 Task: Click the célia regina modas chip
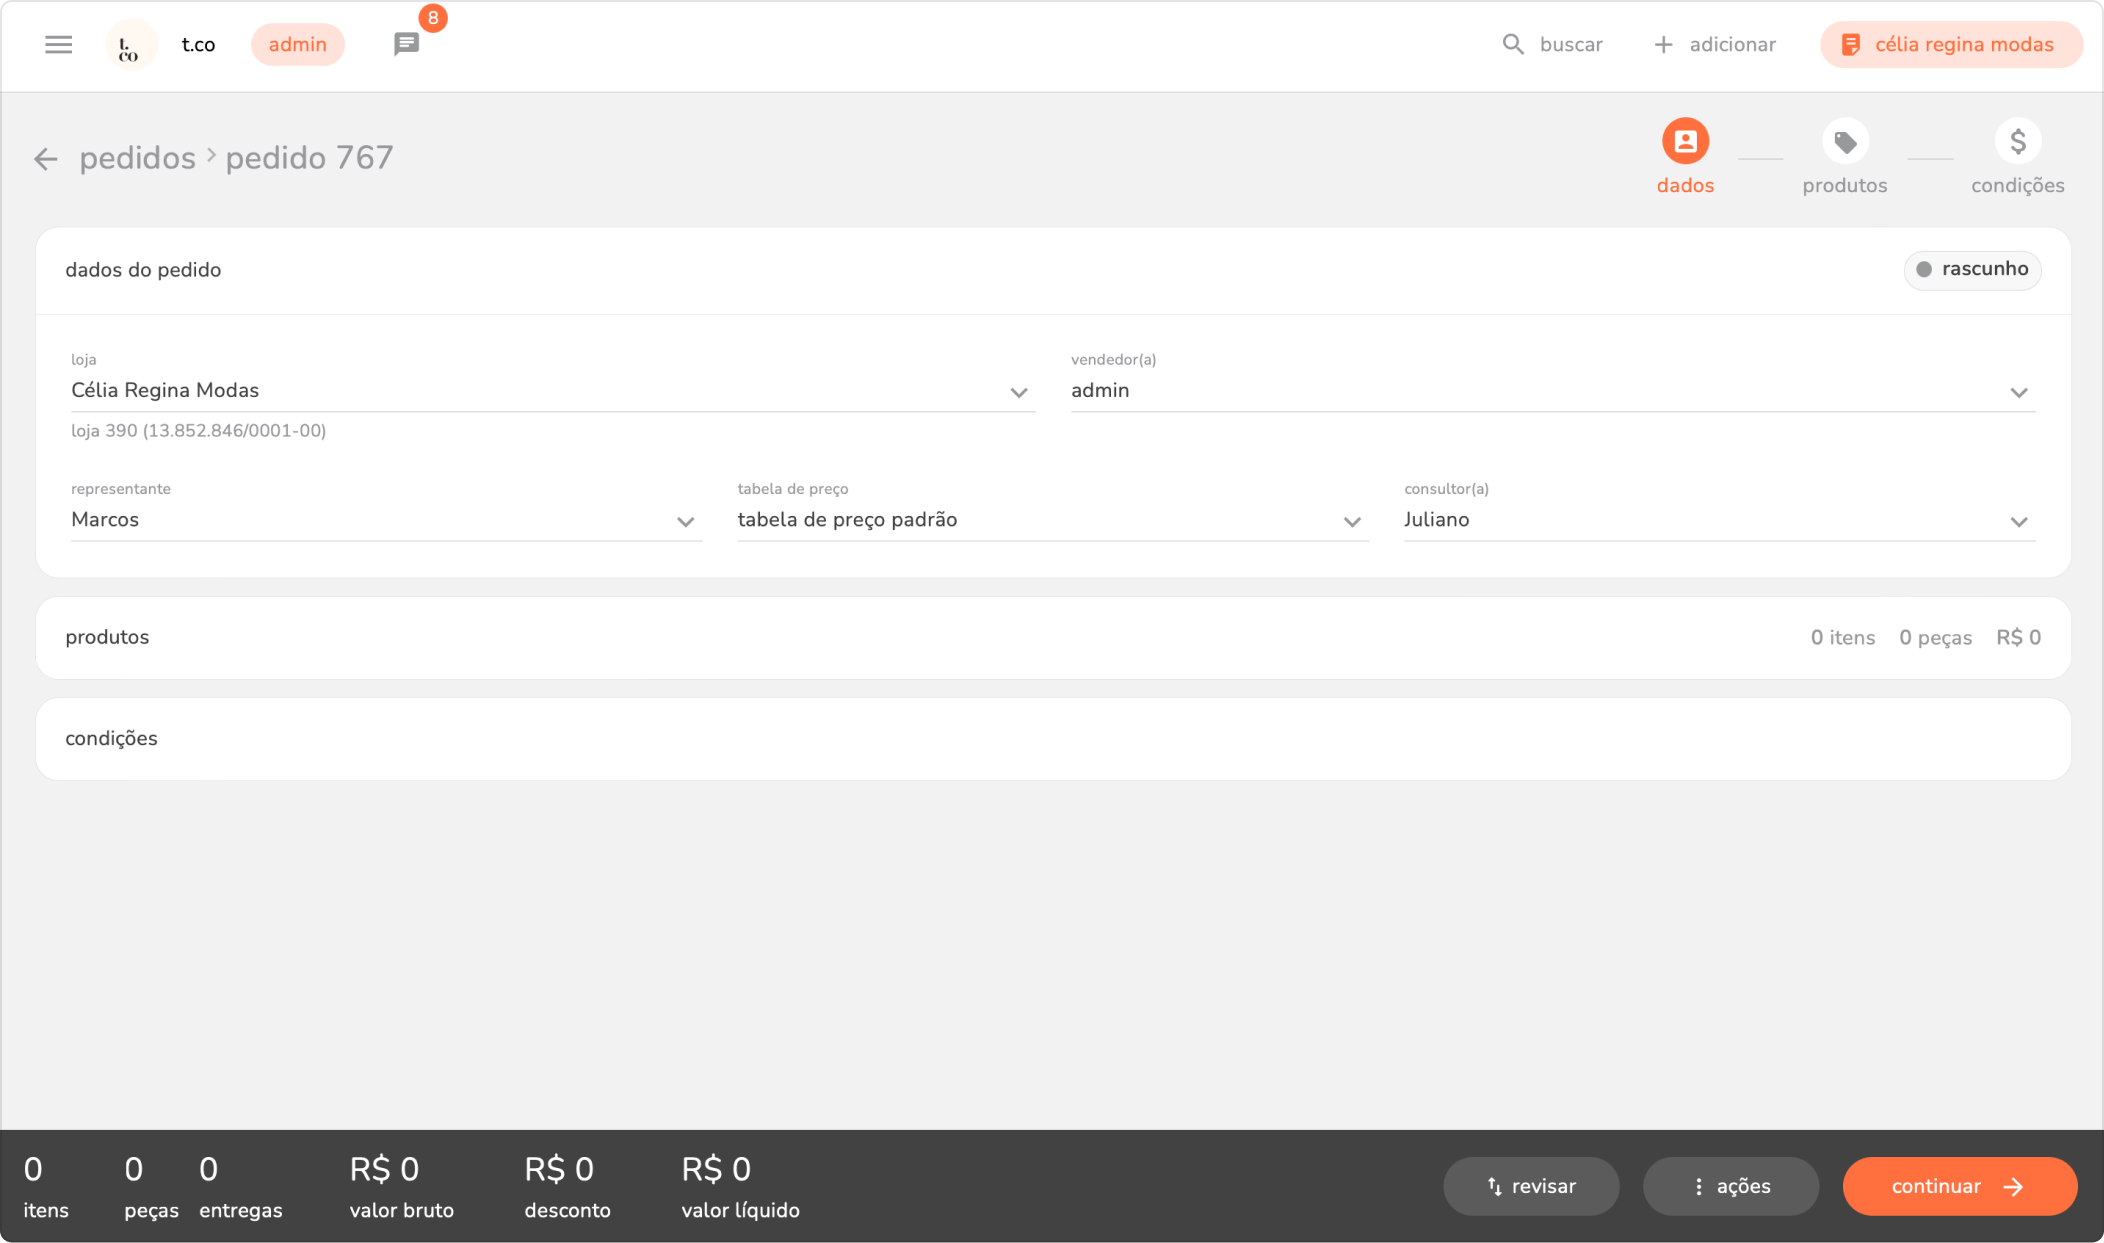(x=1950, y=45)
